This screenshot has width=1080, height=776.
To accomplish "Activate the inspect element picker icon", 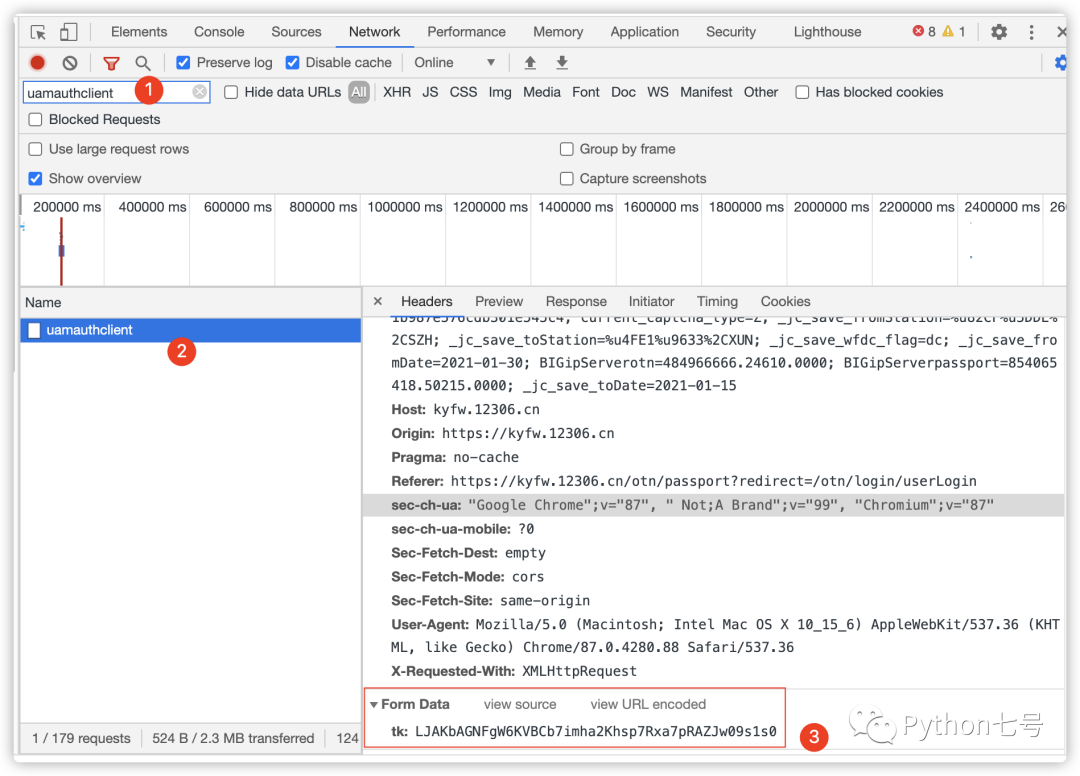I will (39, 32).
